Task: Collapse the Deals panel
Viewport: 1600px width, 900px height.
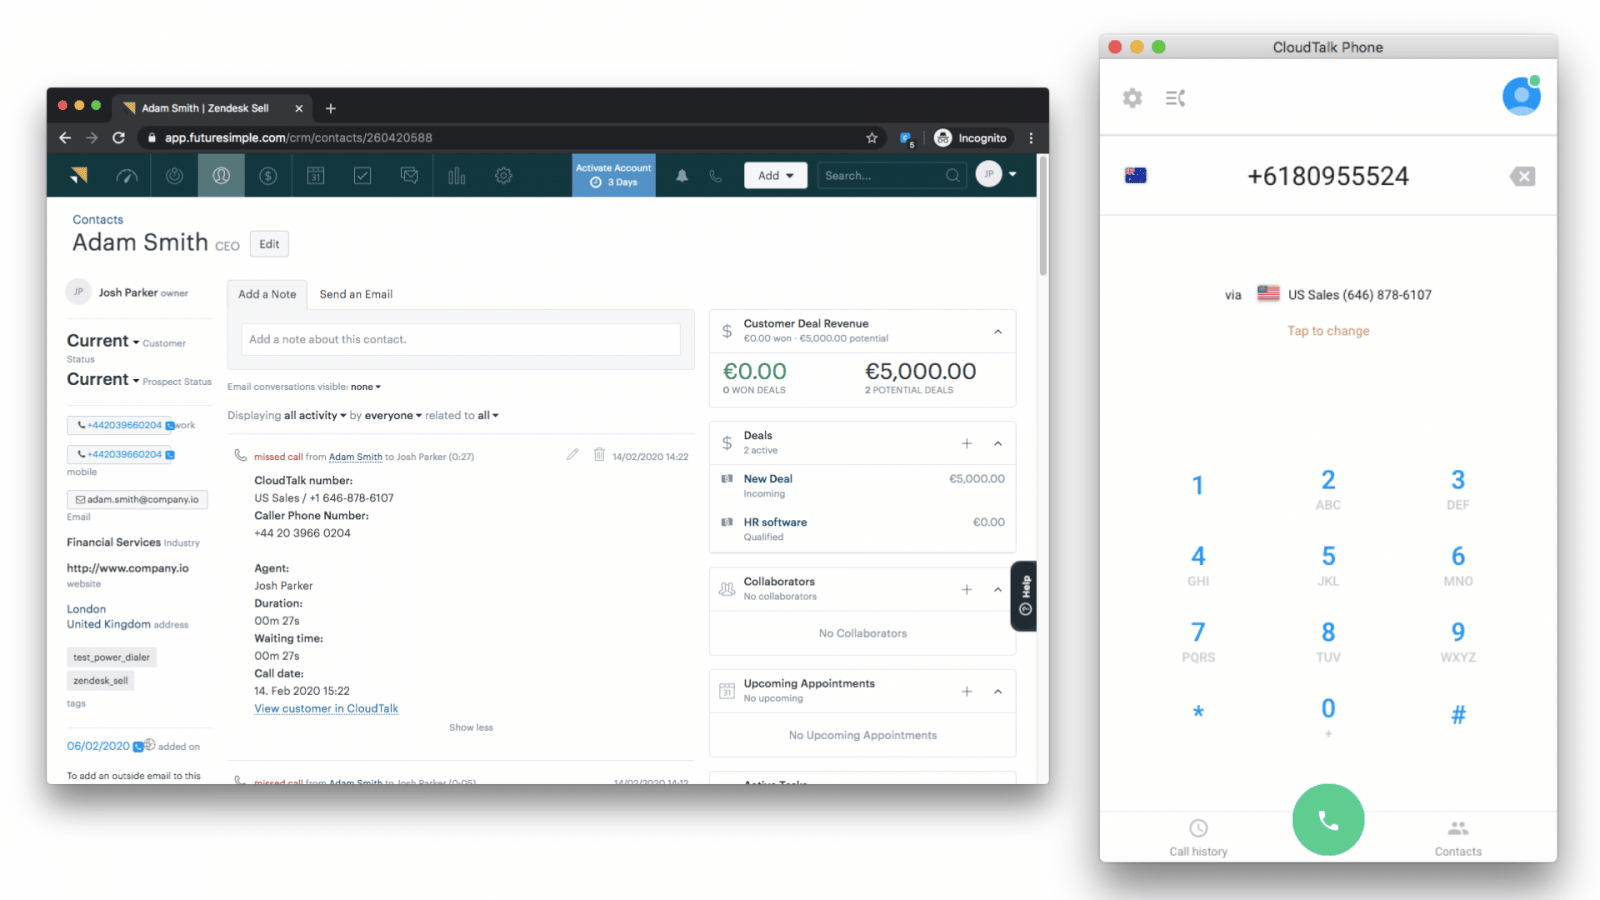Action: 997,443
